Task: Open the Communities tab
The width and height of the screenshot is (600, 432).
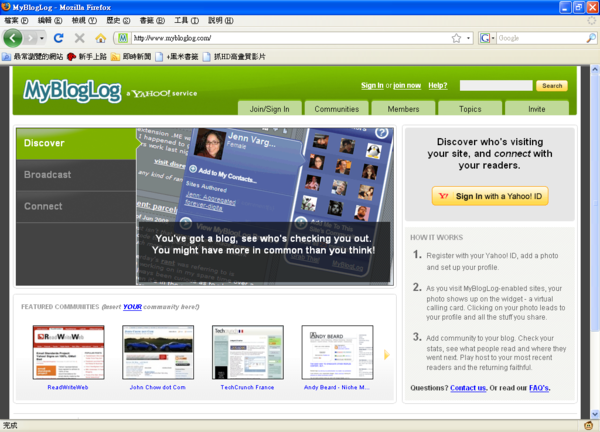Action: (x=337, y=109)
